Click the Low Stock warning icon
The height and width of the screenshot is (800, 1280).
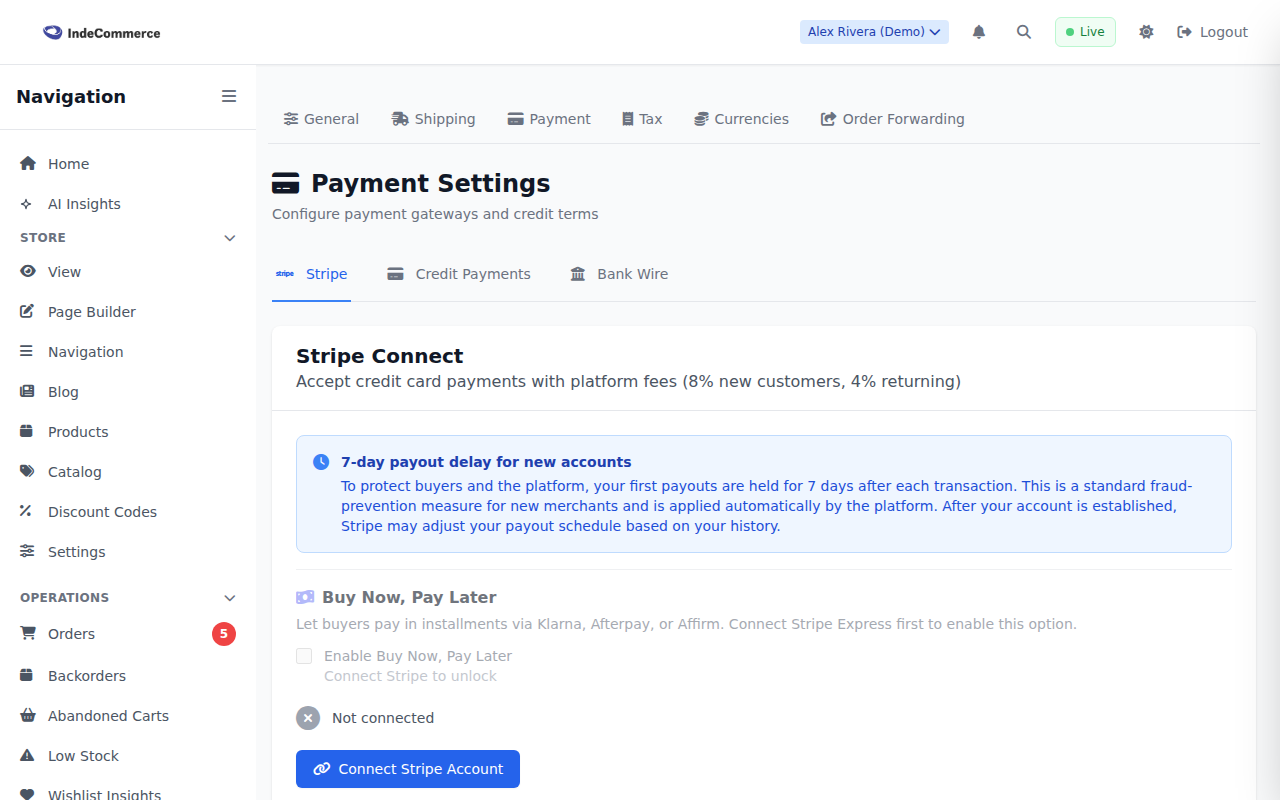tap(27, 755)
